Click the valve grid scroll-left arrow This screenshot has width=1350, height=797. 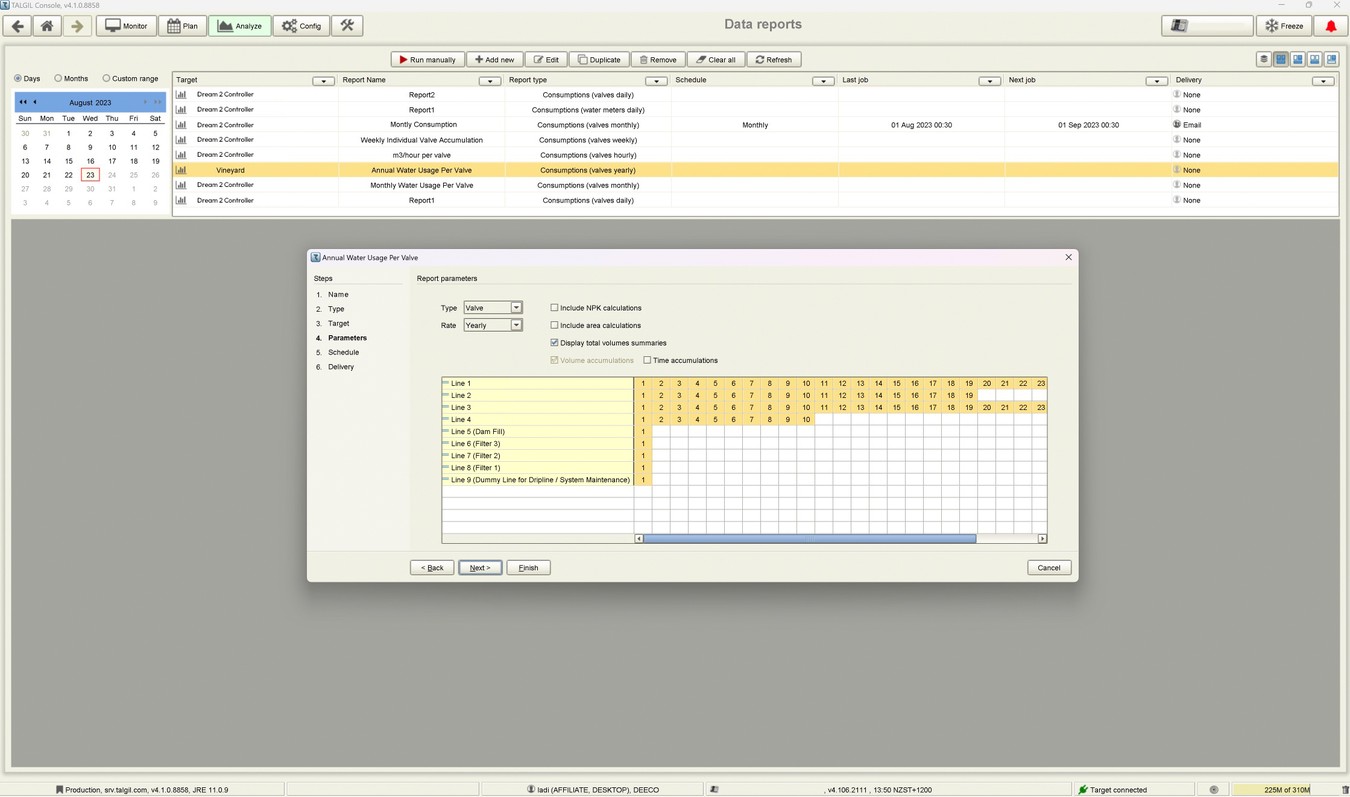(640, 539)
